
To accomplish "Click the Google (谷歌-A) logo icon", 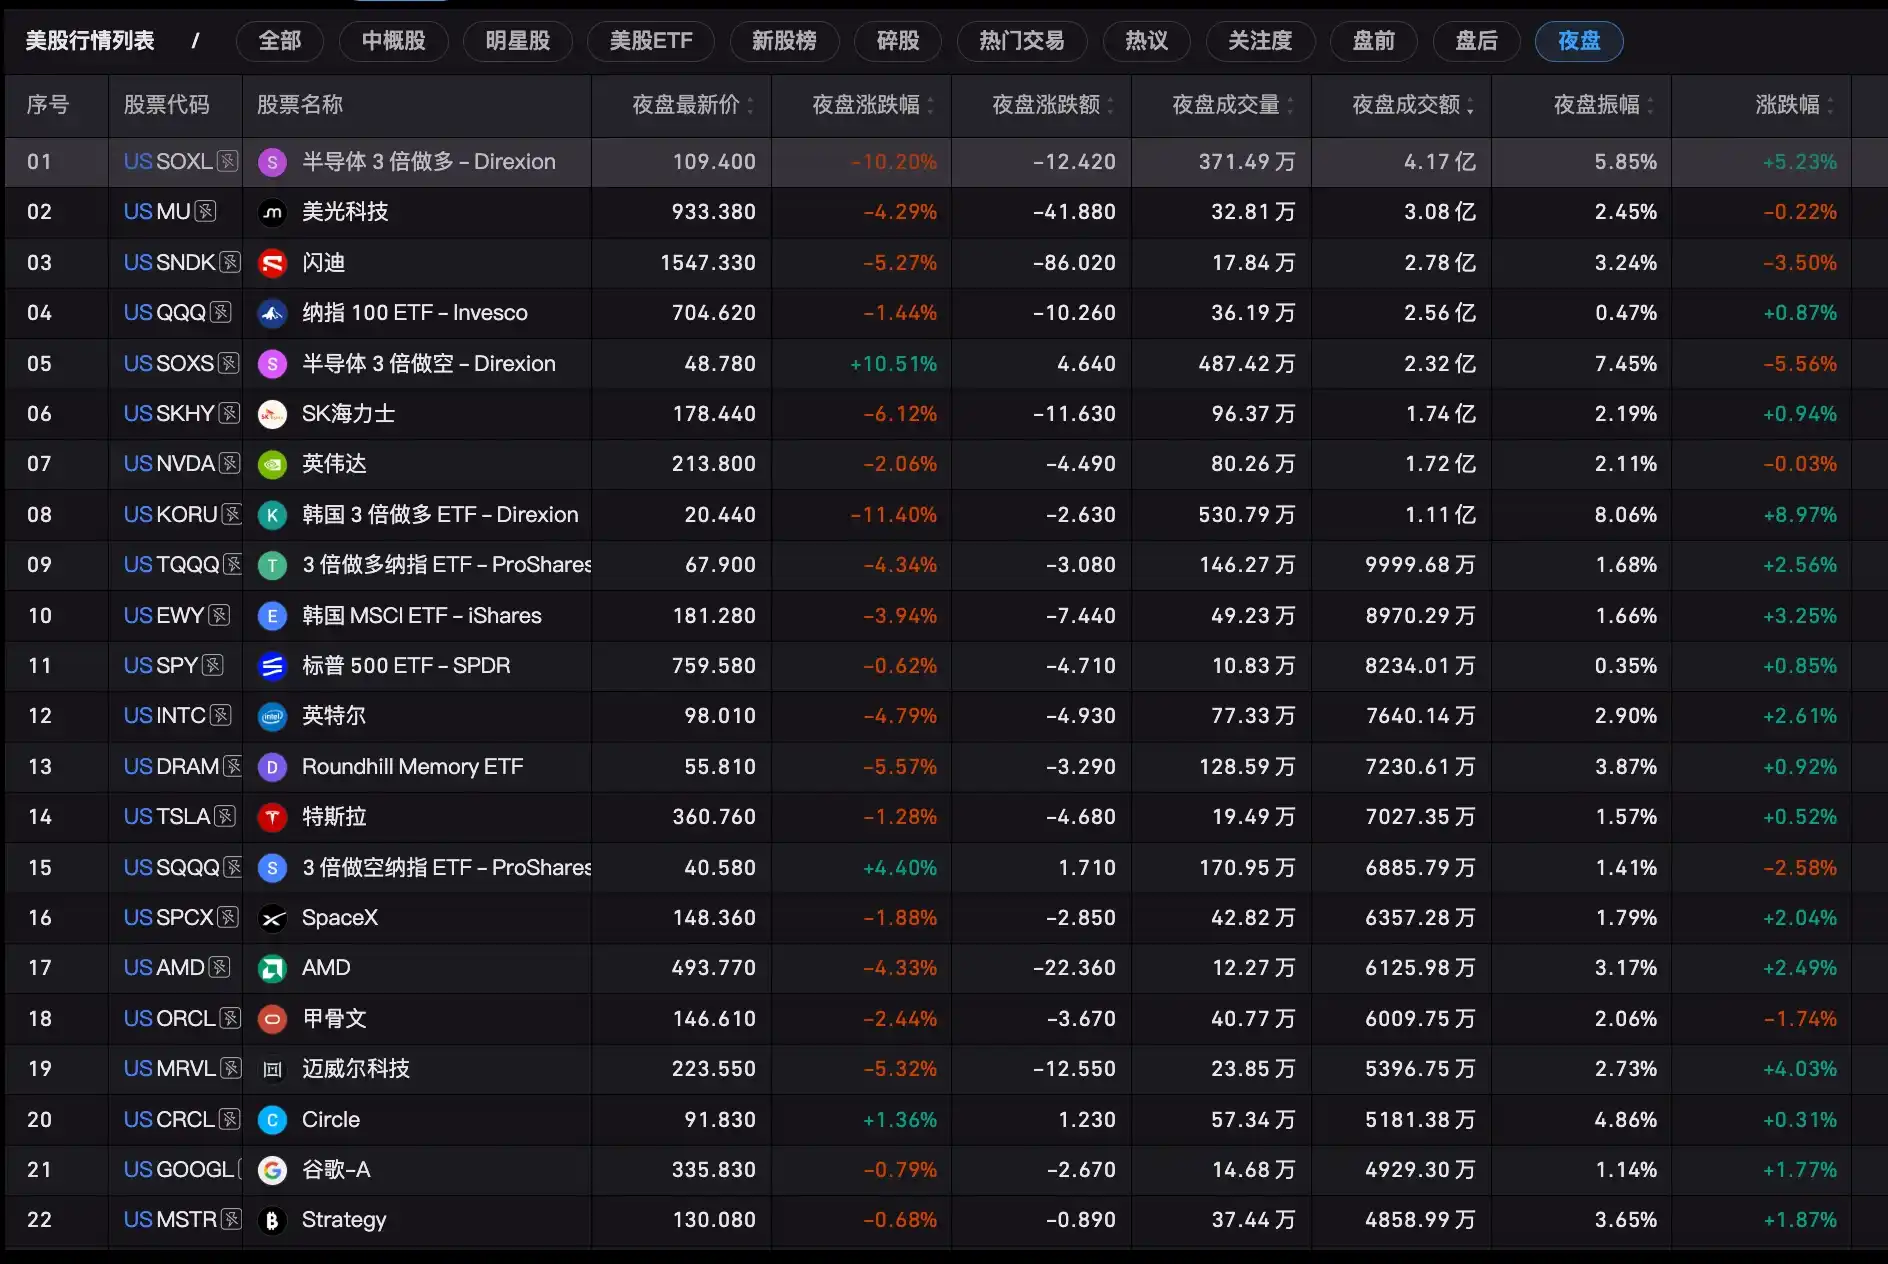I will click(272, 1170).
